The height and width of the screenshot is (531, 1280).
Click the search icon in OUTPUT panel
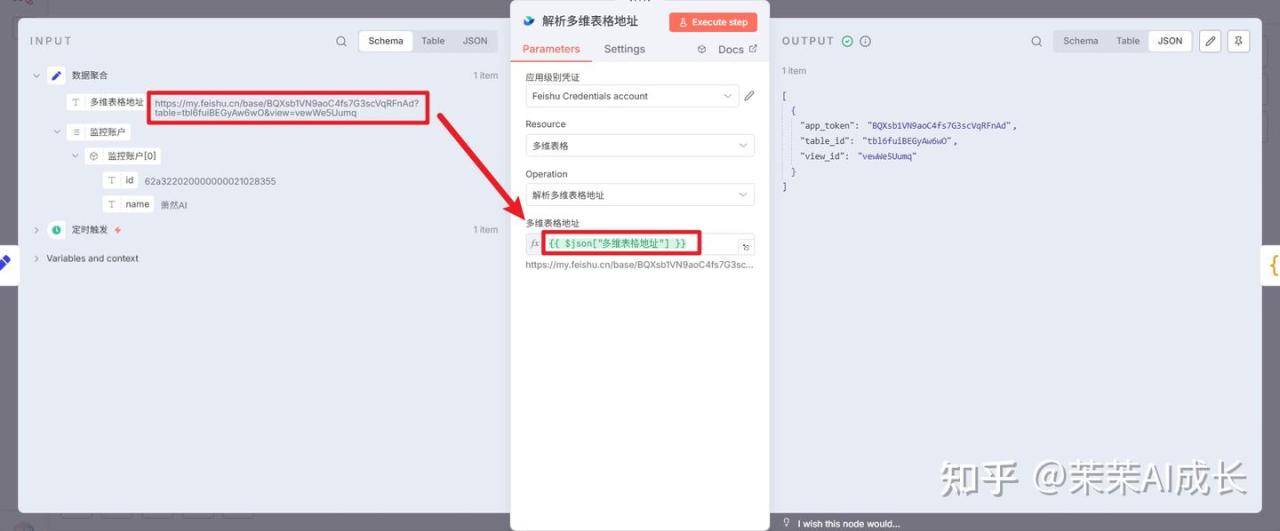click(1036, 41)
